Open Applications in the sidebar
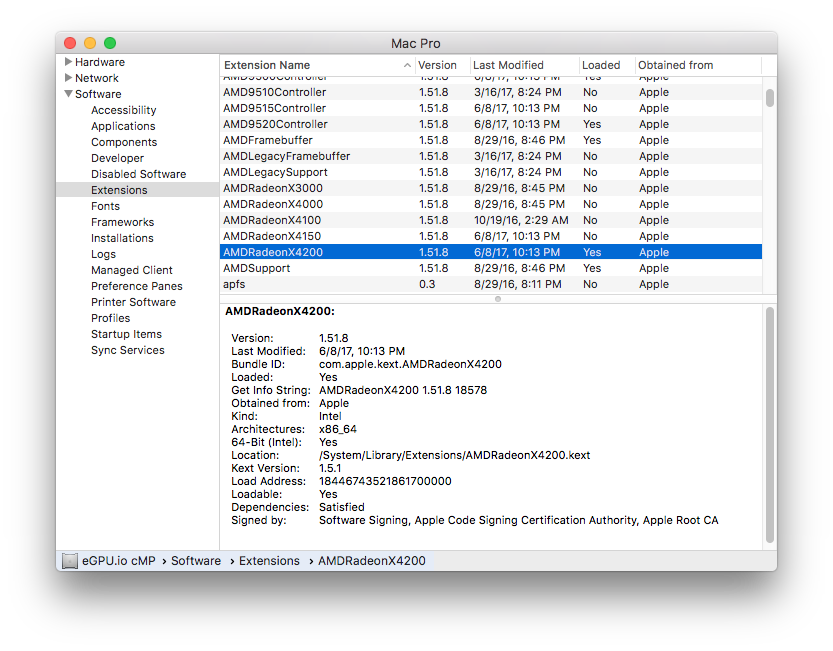The width and height of the screenshot is (833, 651). pyautogui.click(x=123, y=126)
